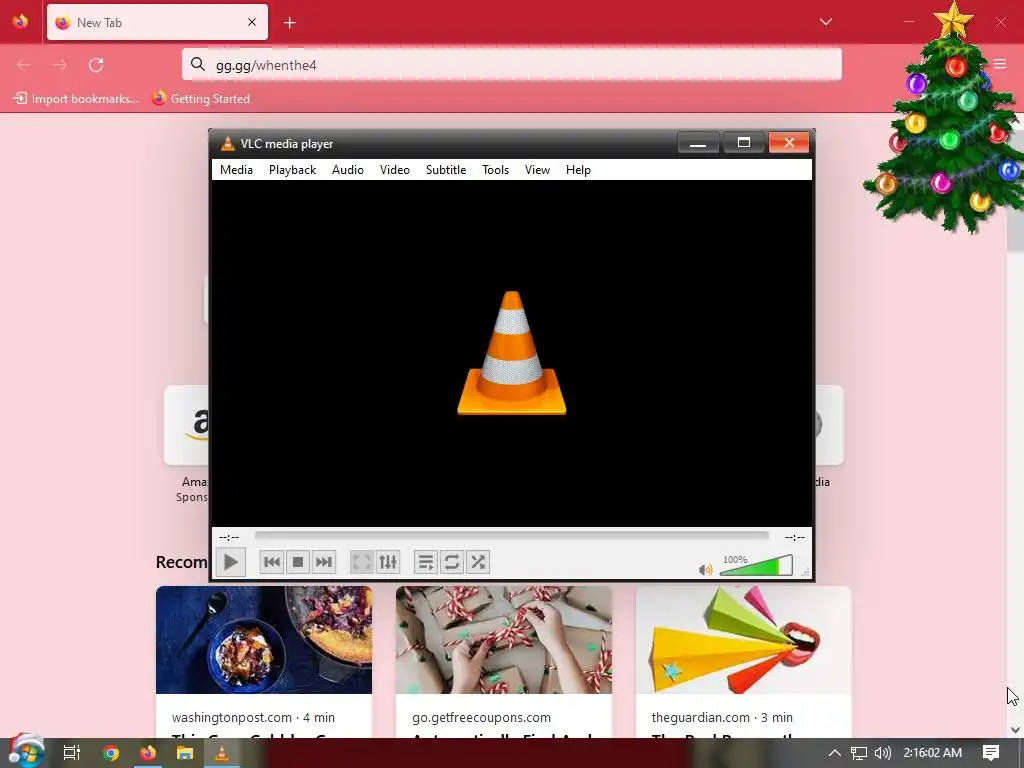
Task: Open a new Firefox tab
Action: click(290, 23)
